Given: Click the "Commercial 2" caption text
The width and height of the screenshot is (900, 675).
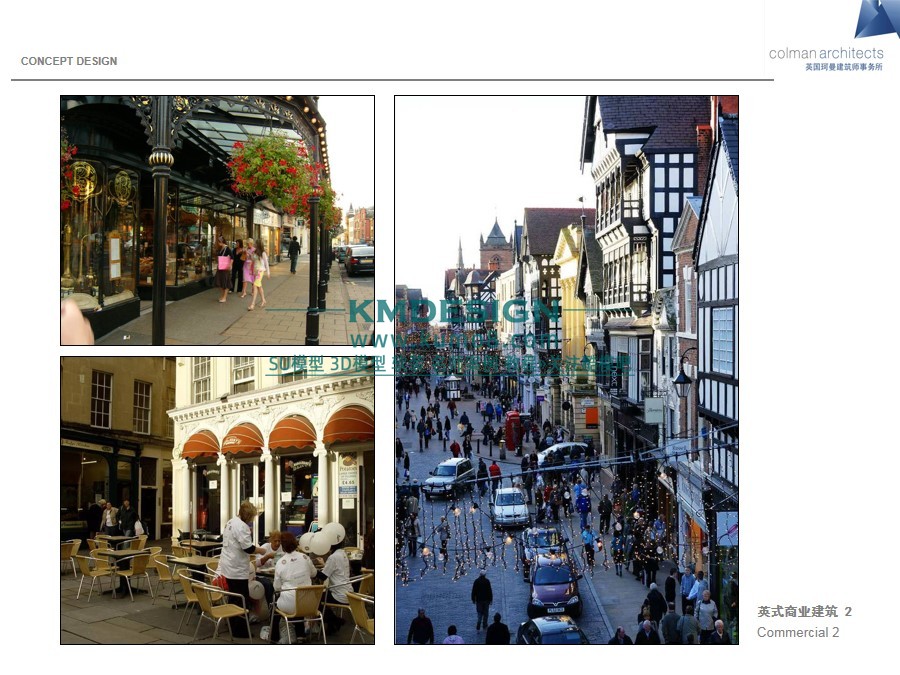Looking at the screenshot, I should (x=798, y=632).
